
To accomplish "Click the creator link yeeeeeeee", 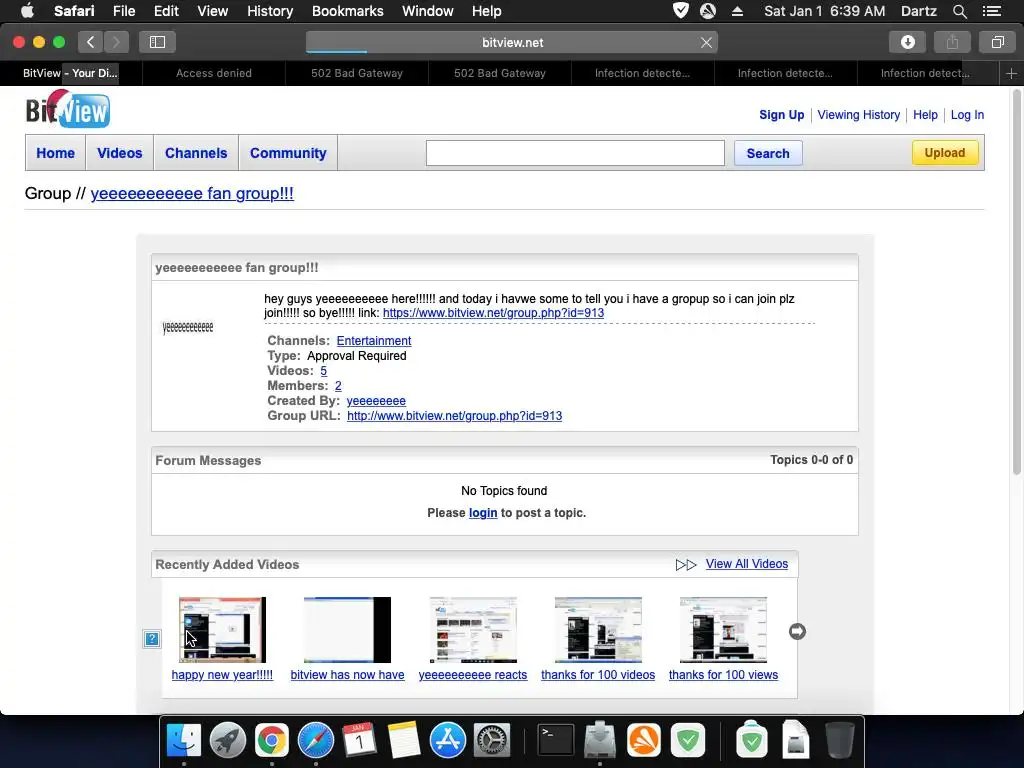I will [376, 401].
